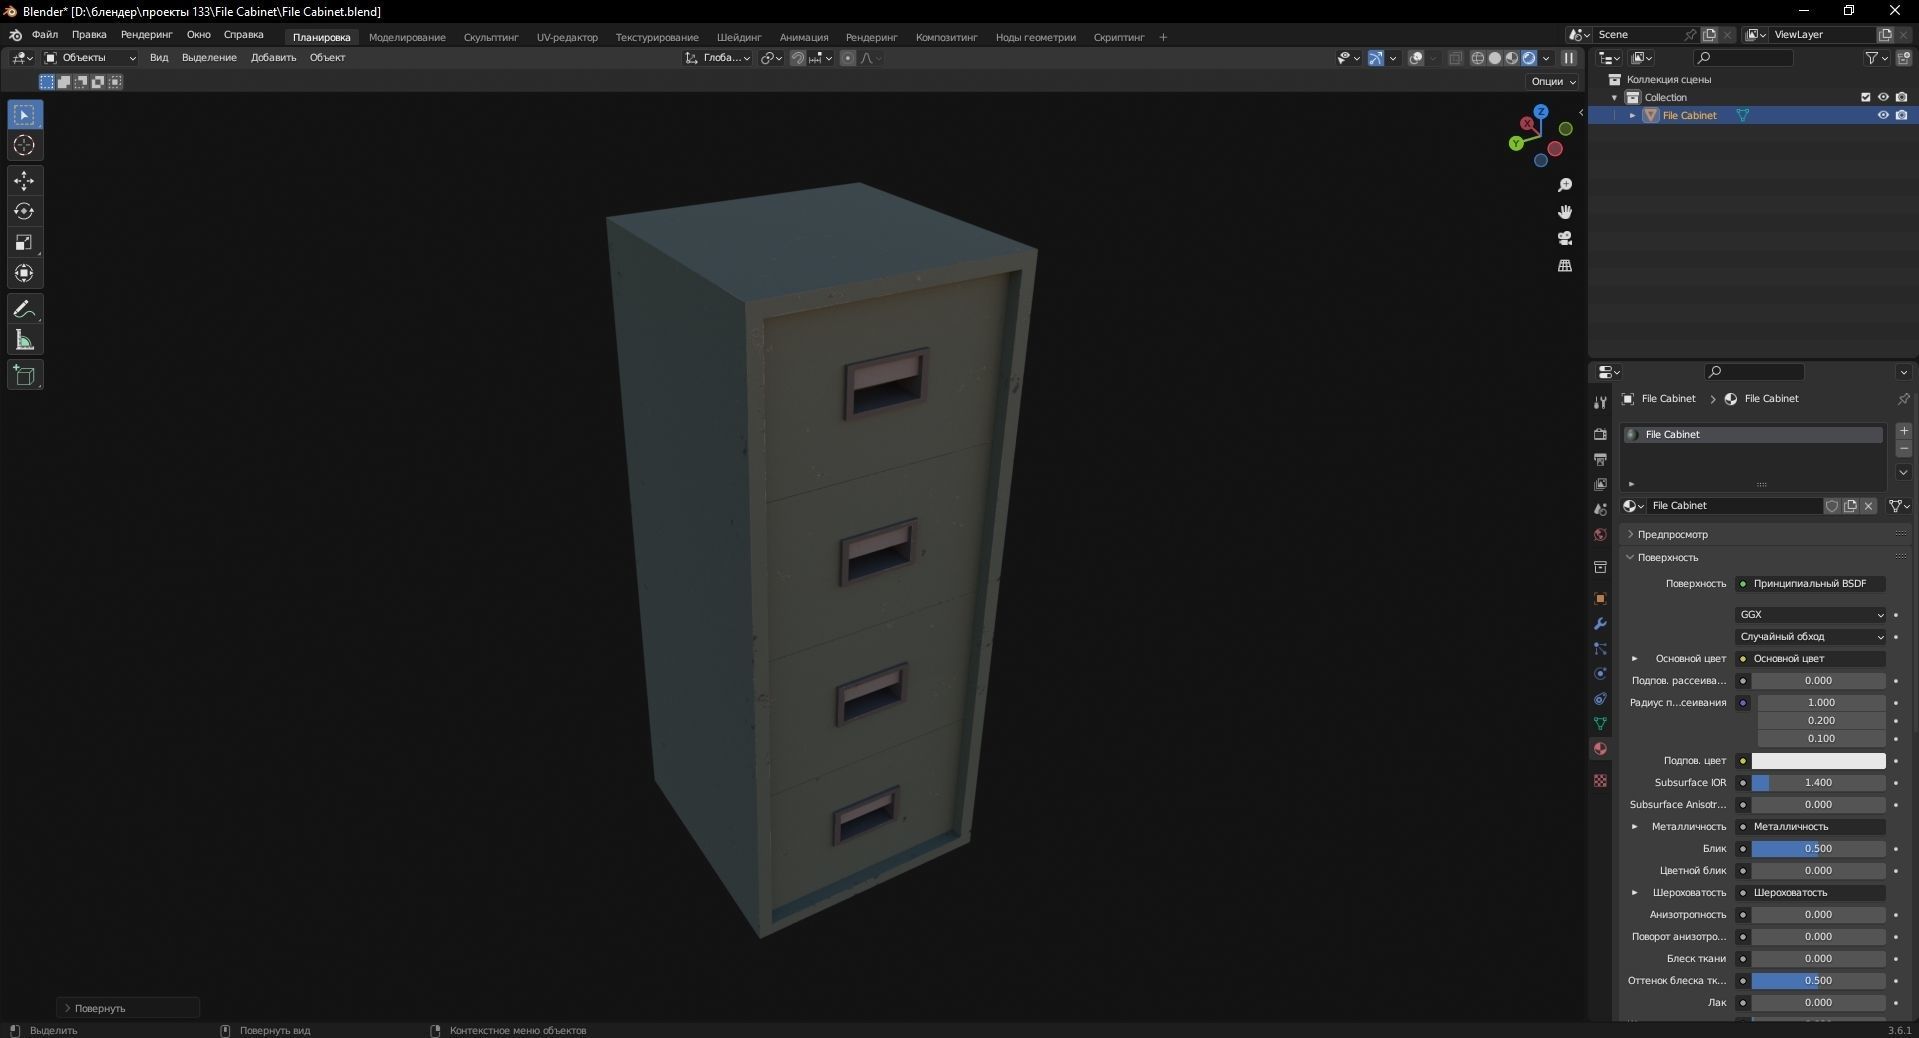Image resolution: width=1919 pixels, height=1038 pixels.
Task: Add a new material slot with plus
Action: [x=1904, y=431]
